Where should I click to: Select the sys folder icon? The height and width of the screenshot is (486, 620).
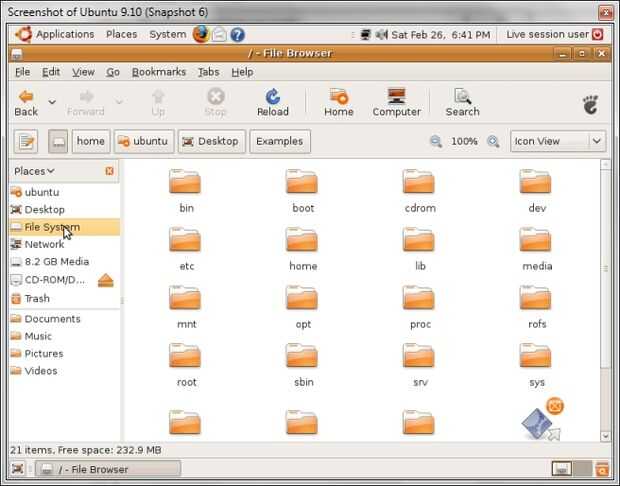(x=535, y=356)
